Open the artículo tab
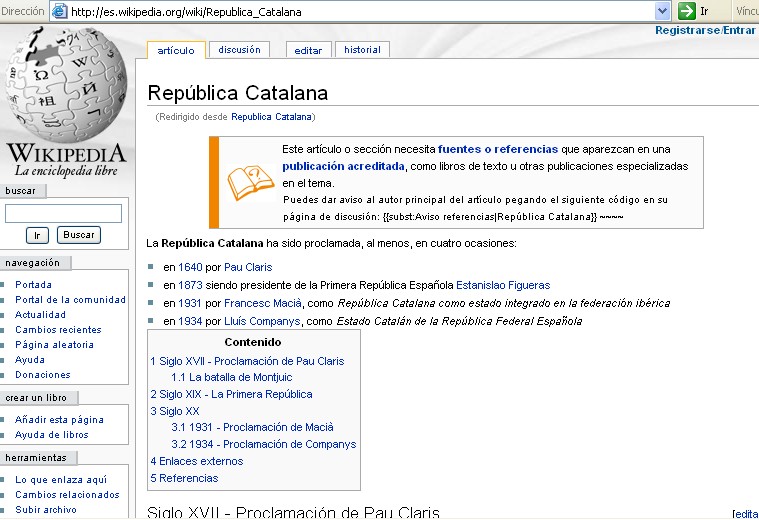The width and height of the screenshot is (759, 520). (x=176, y=50)
